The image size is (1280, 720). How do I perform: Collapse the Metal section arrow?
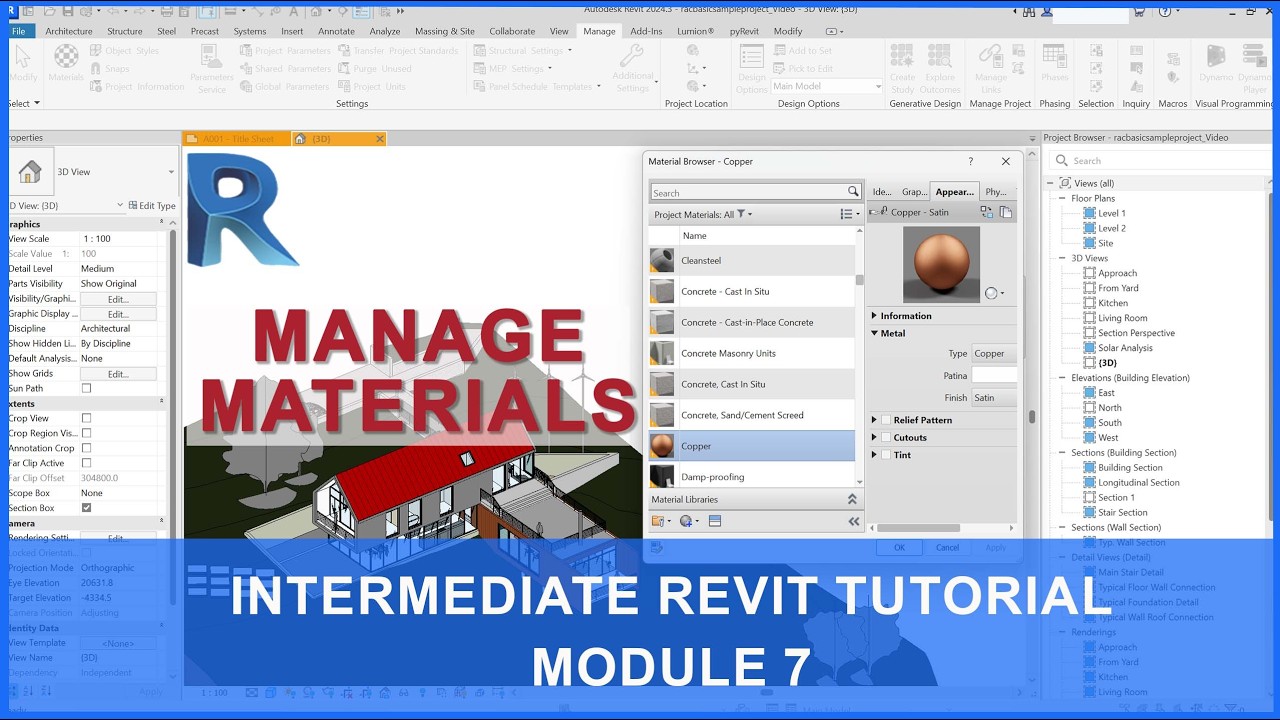coord(874,333)
